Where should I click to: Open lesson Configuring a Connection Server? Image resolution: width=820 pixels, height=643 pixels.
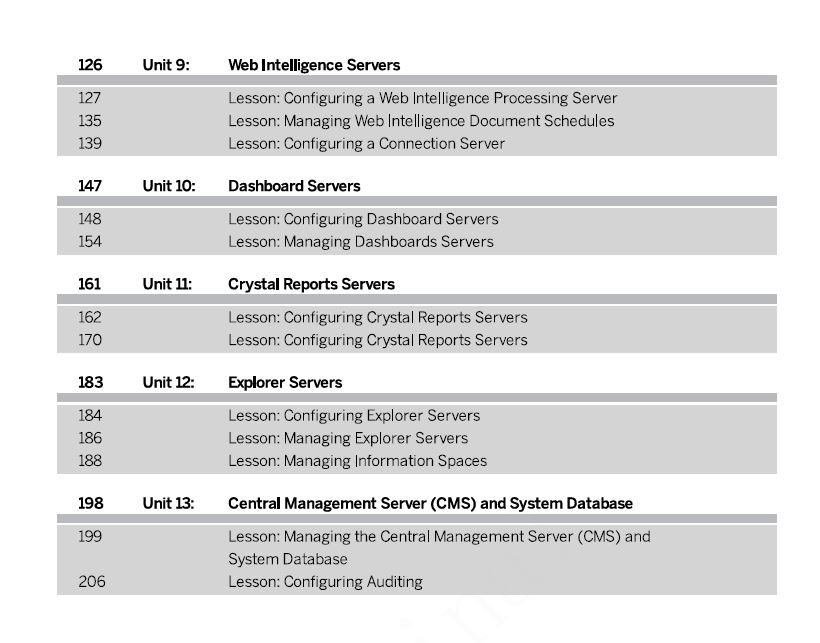click(x=366, y=143)
